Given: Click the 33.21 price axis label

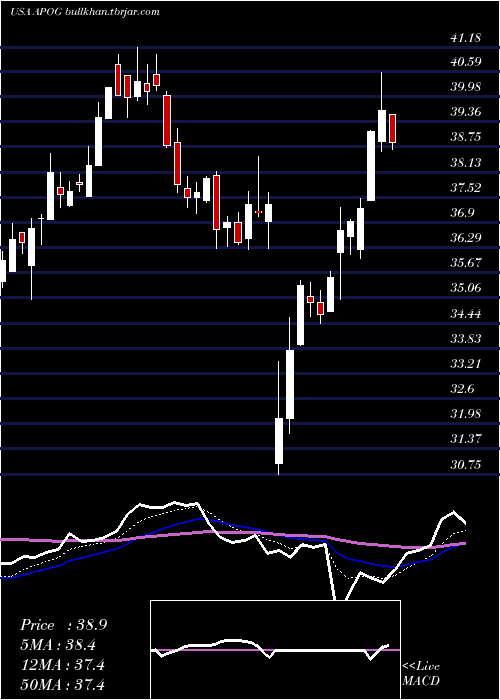Looking at the screenshot, I should point(466,363).
